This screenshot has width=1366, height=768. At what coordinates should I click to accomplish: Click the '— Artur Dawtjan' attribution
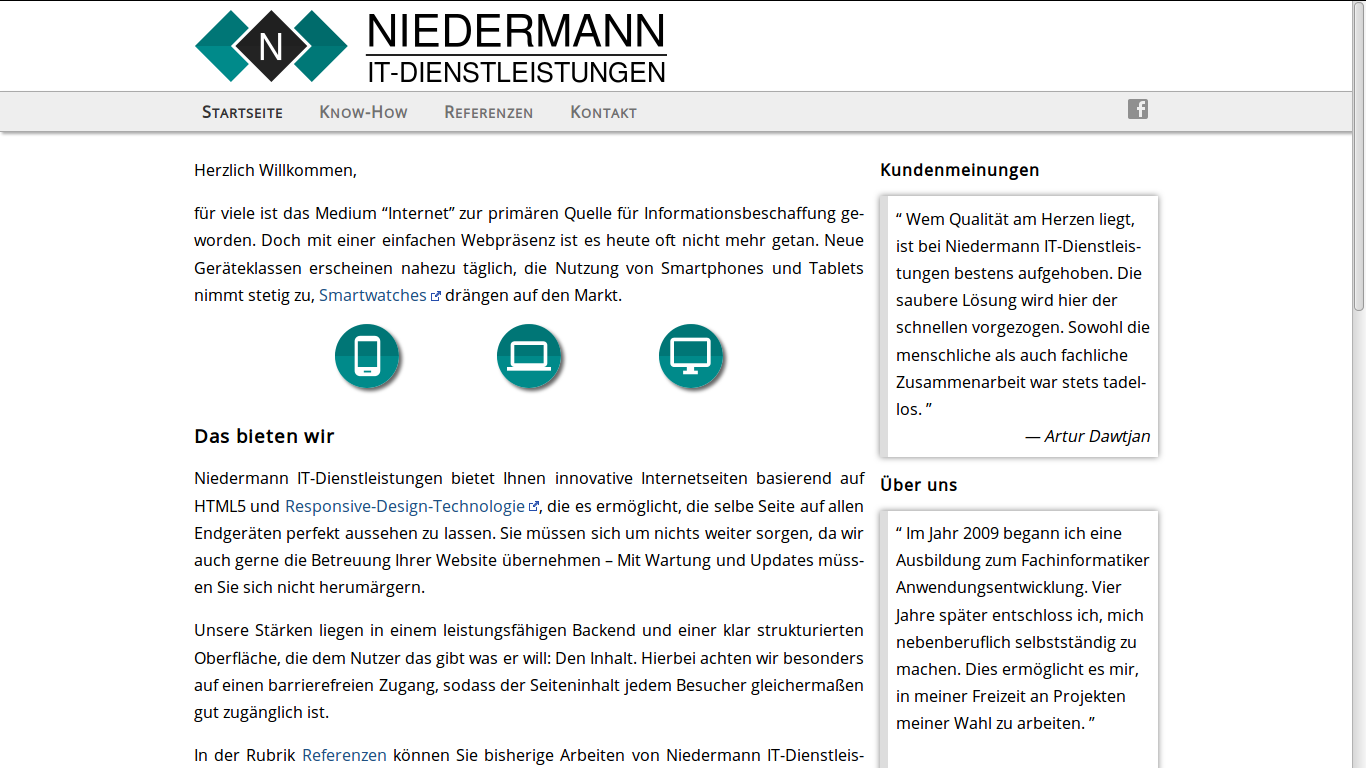(1087, 436)
